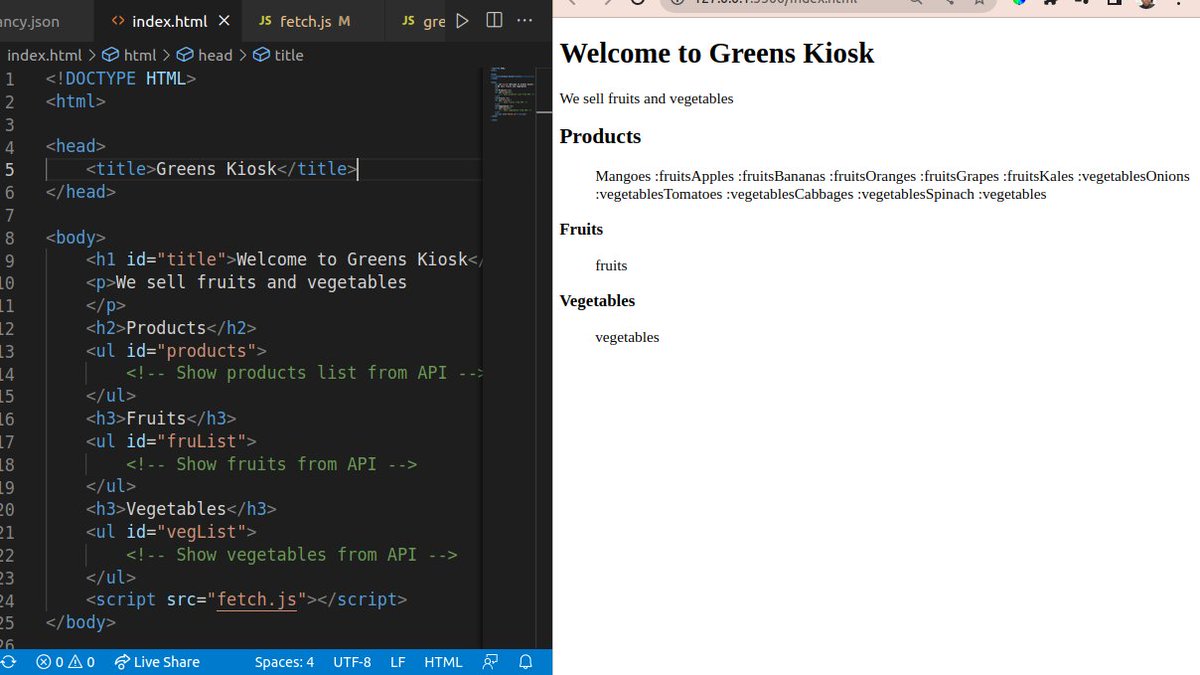Click the index.html breadcrumb
Viewport: 1200px width, 675px height.
click(44, 55)
